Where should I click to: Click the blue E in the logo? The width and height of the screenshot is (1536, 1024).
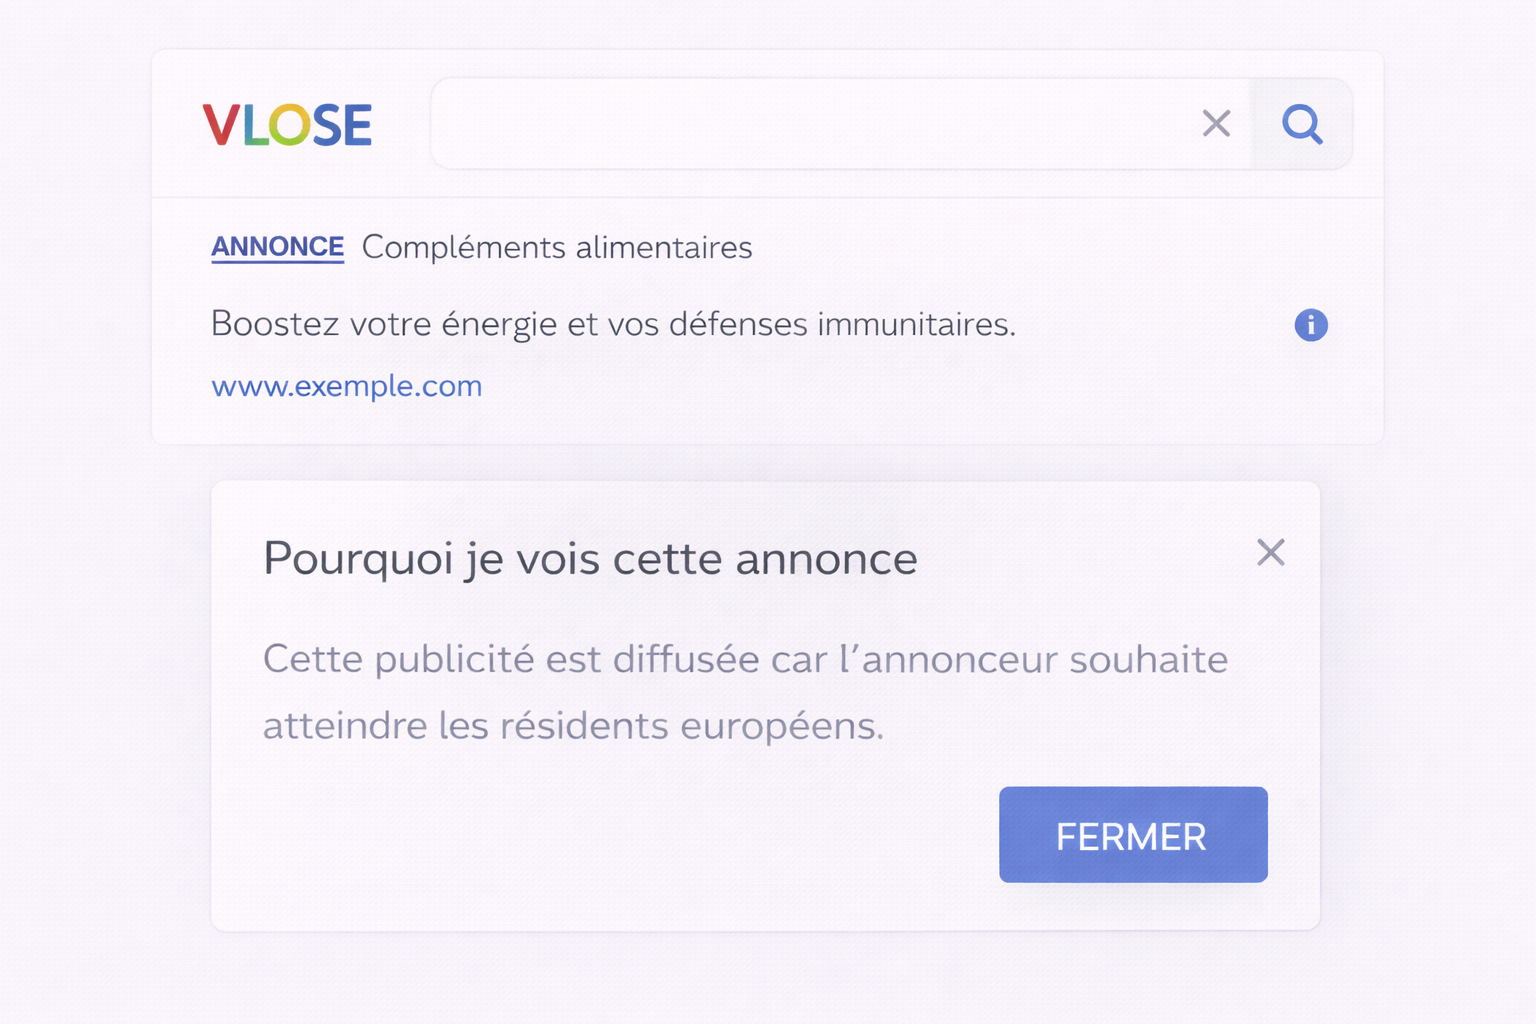(356, 125)
